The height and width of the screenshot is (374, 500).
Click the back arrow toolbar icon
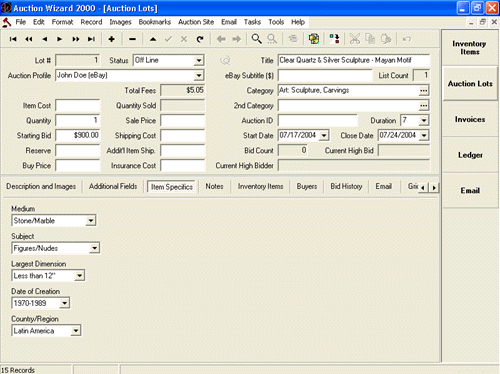pos(221,39)
